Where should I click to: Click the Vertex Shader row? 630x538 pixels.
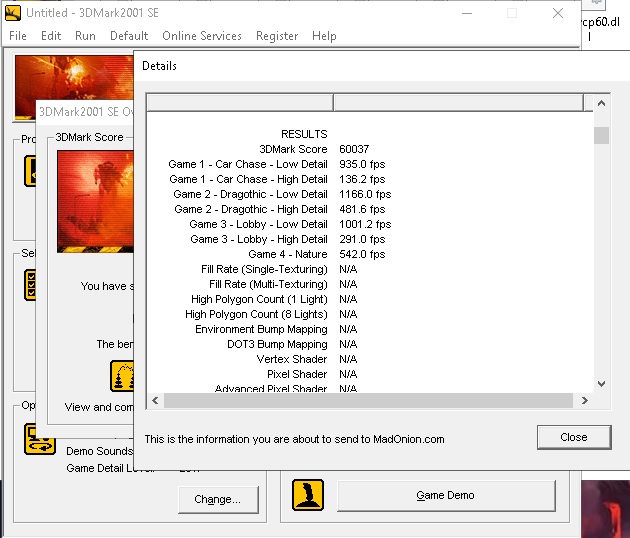307,359
